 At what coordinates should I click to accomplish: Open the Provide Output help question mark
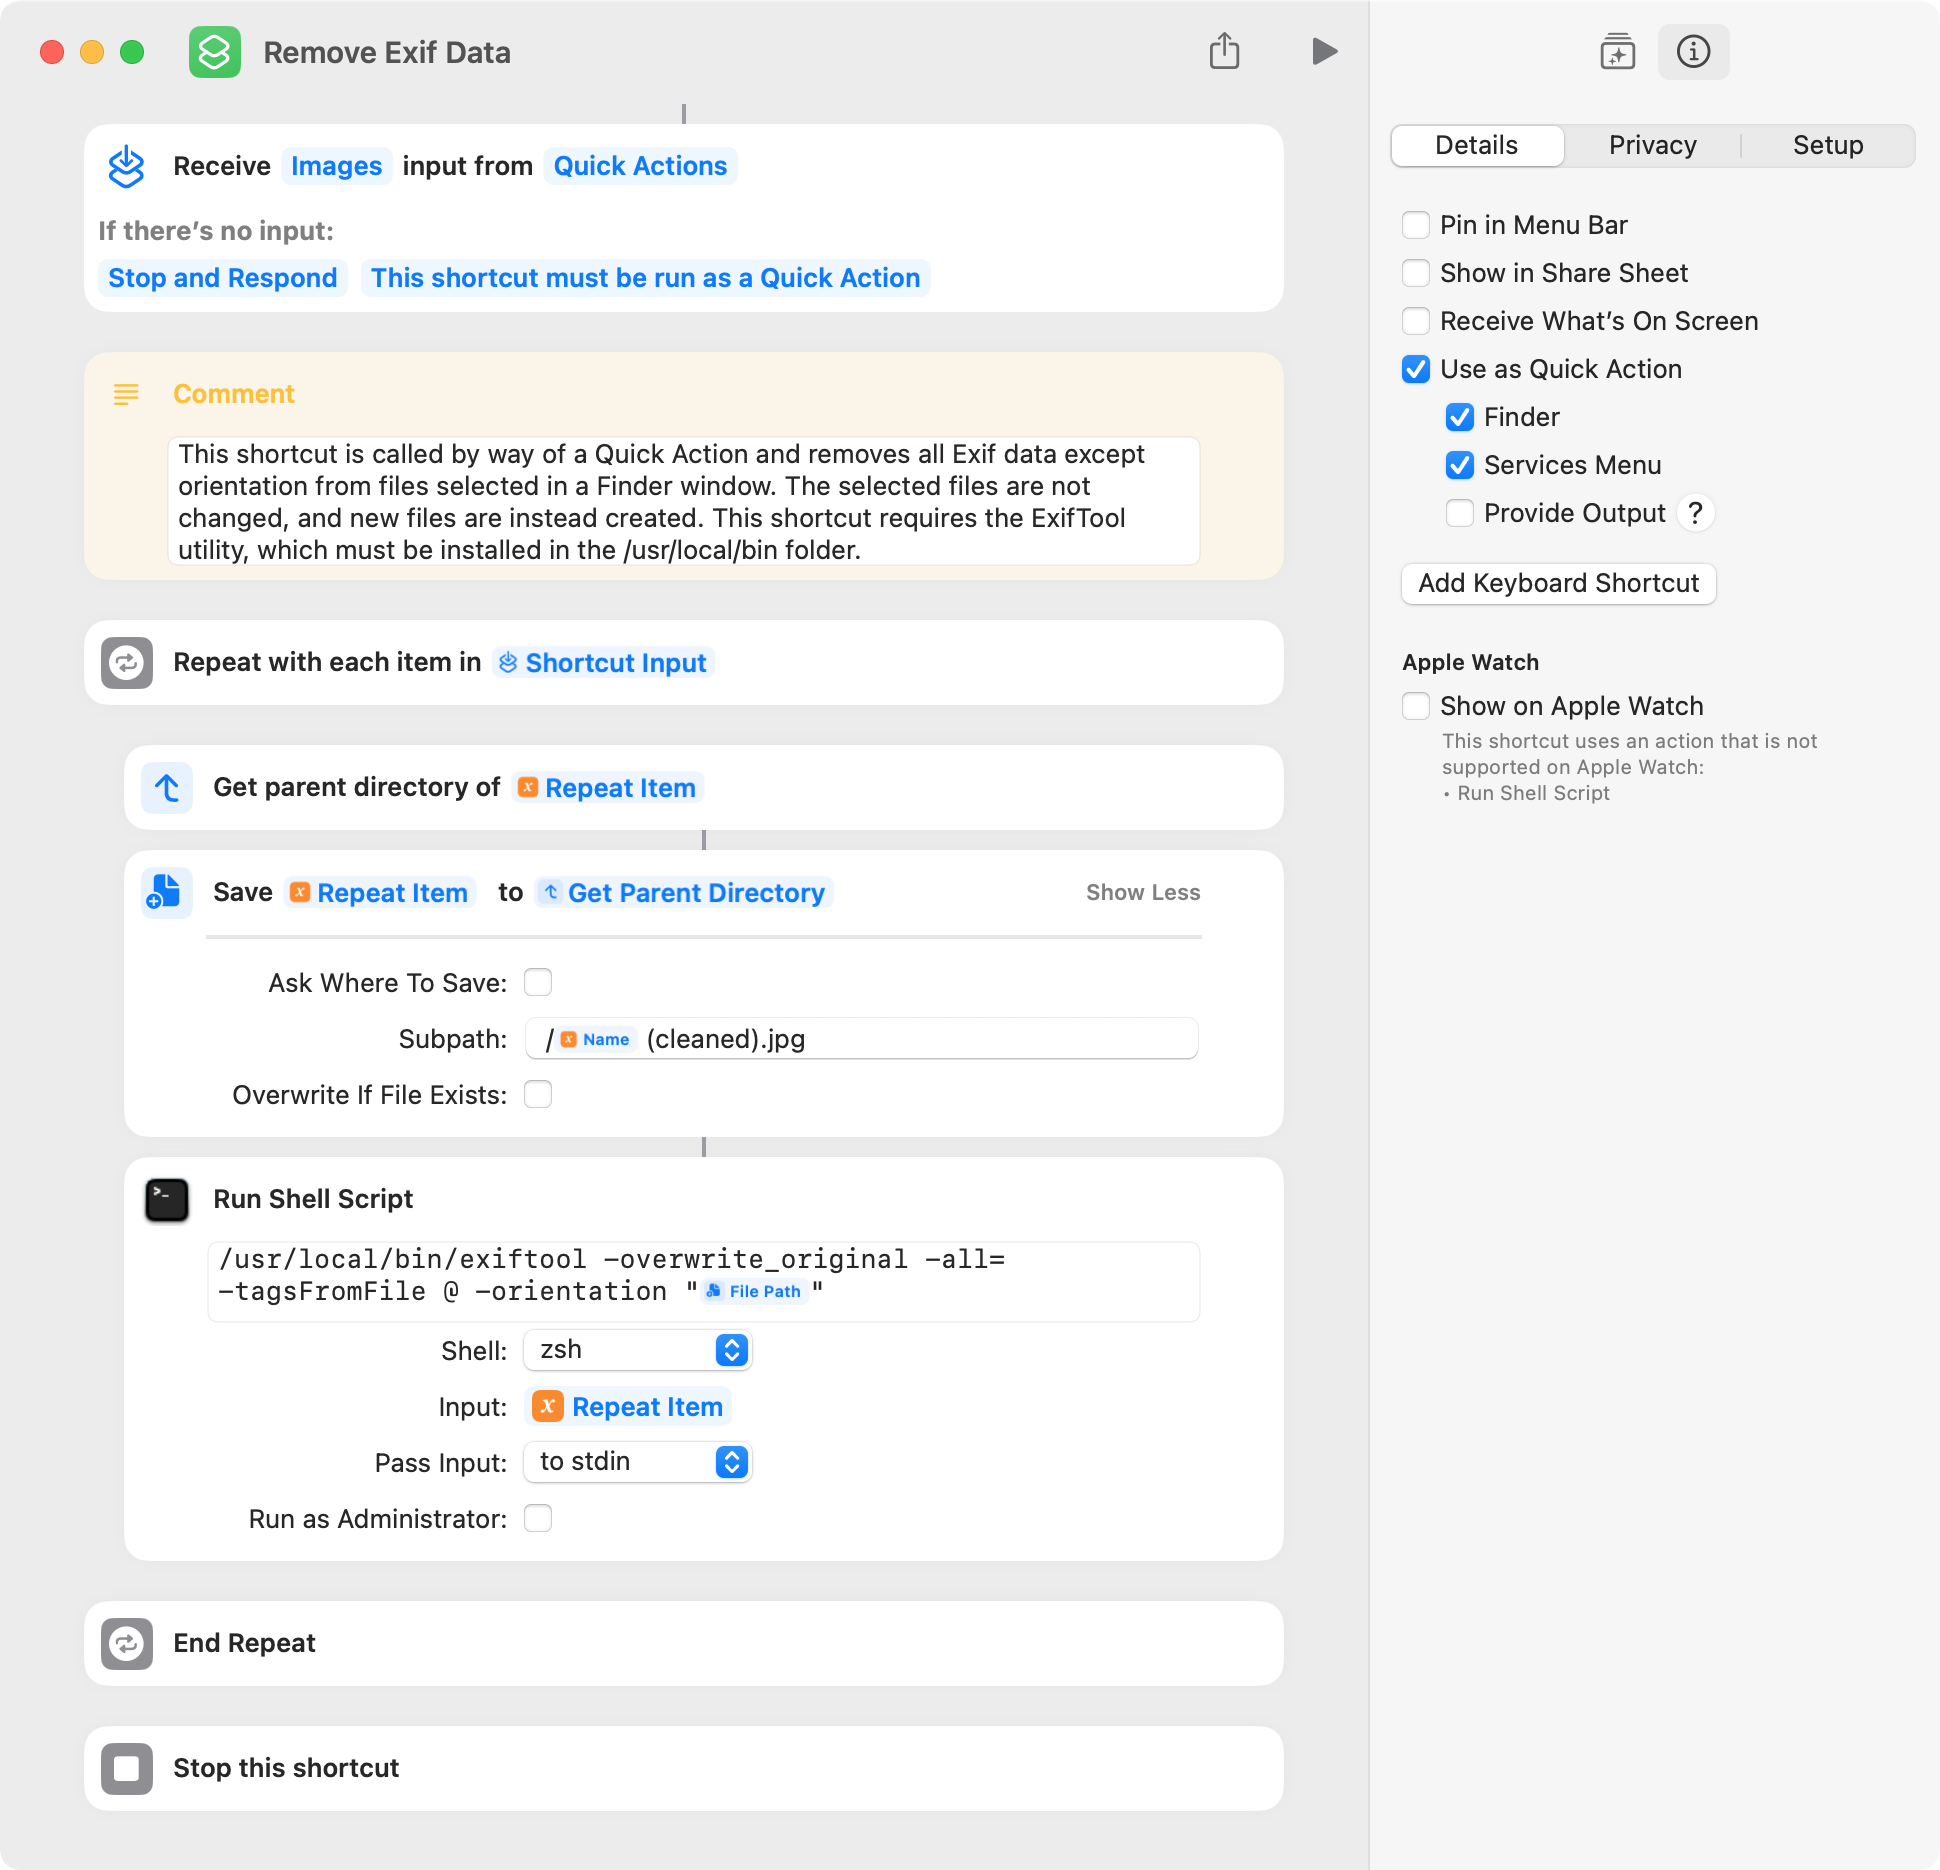click(1695, 513)
